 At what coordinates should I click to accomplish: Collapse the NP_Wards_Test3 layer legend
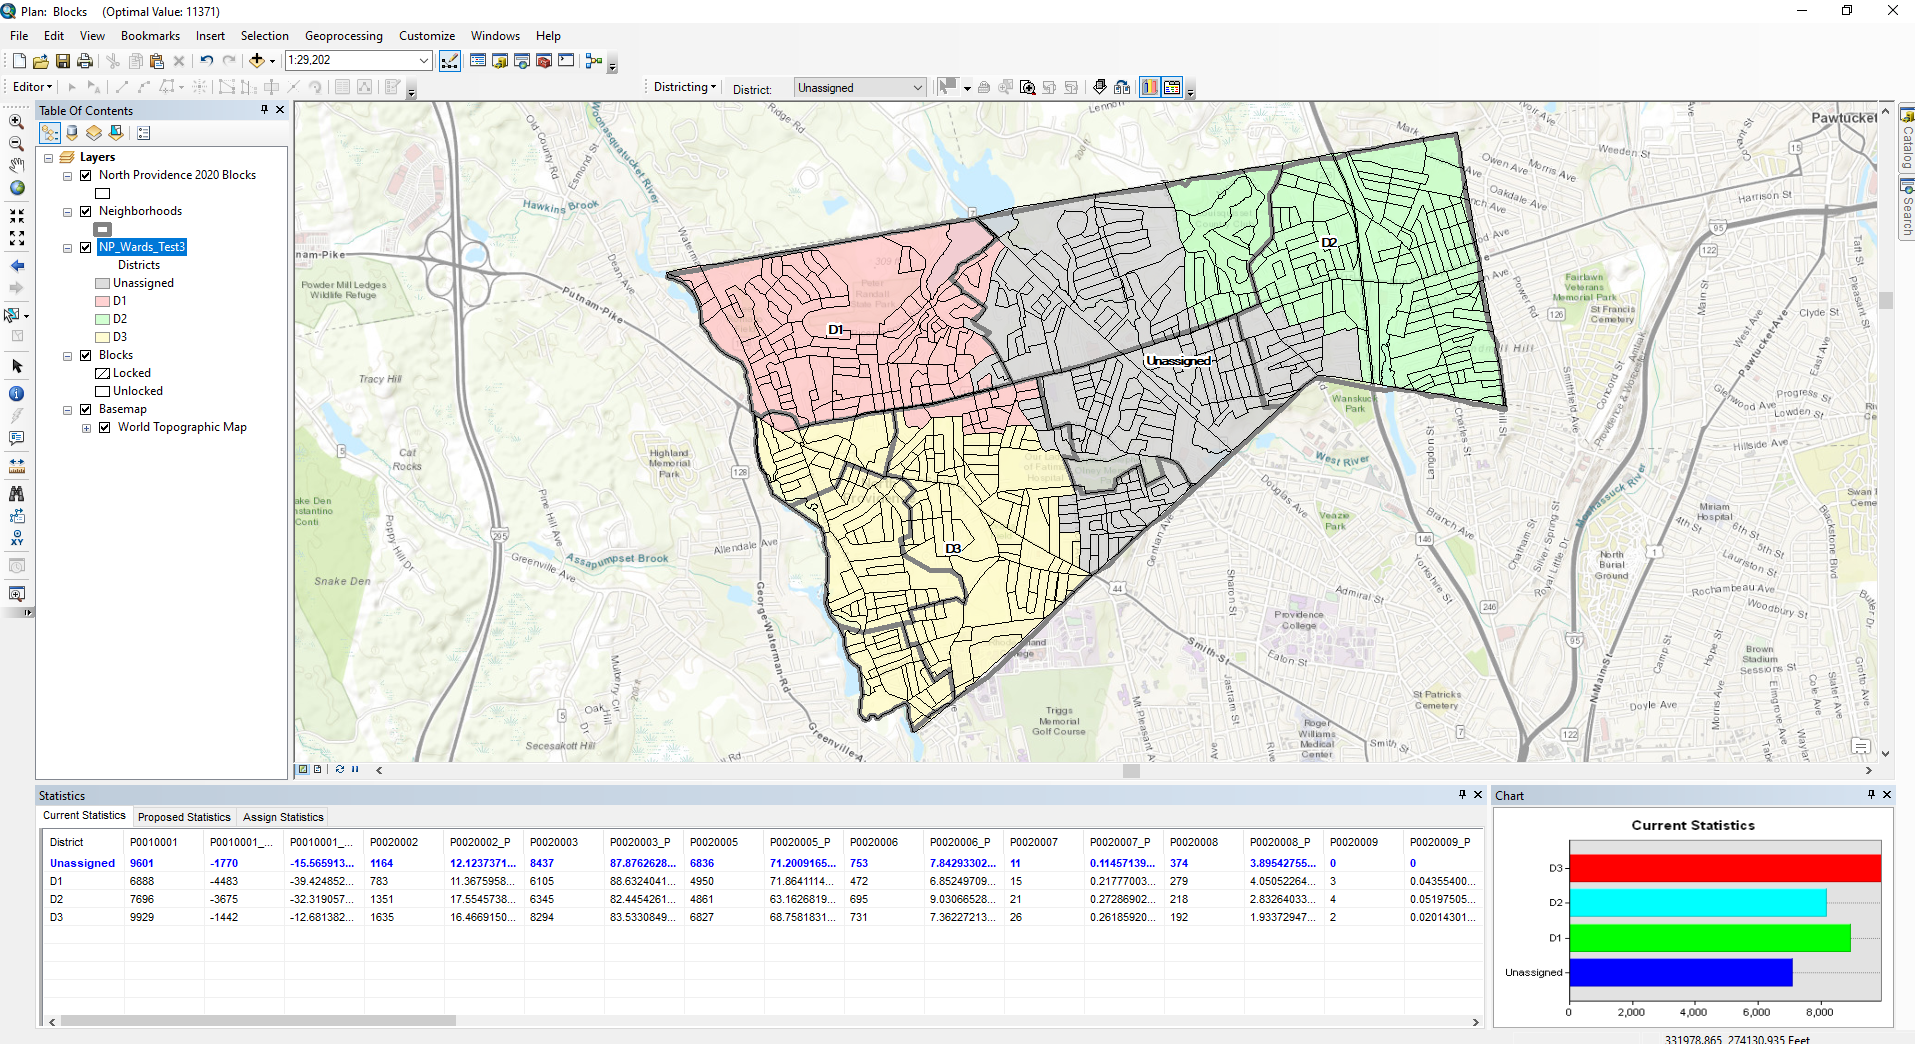pos(67,248)
